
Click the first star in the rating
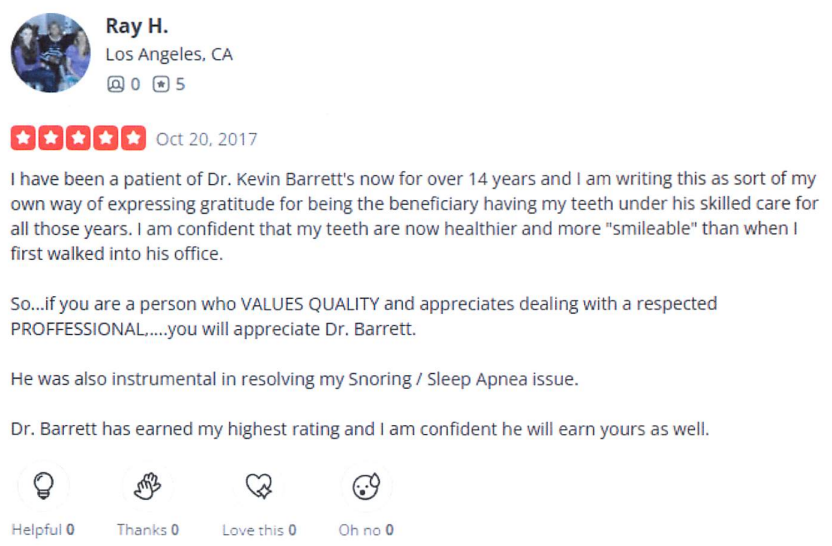coord(22,139)
